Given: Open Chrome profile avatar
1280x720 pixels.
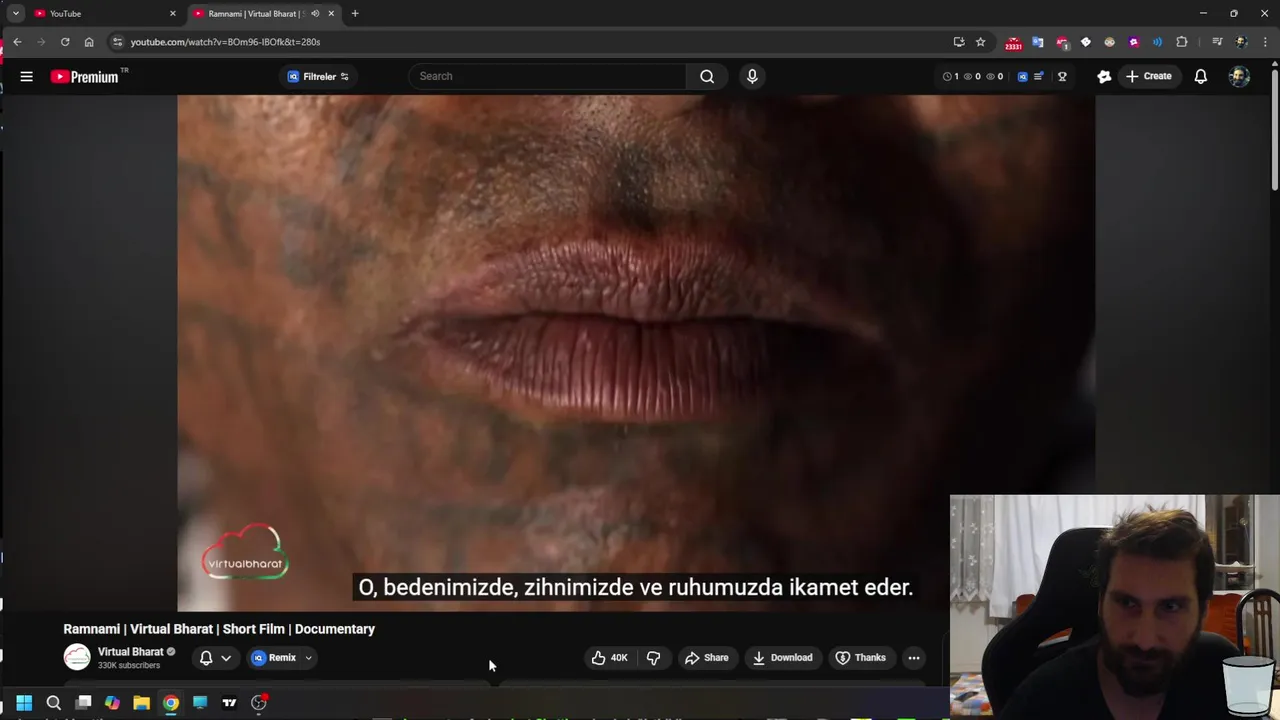Looking at the screenshot, I should point(1242,42).
